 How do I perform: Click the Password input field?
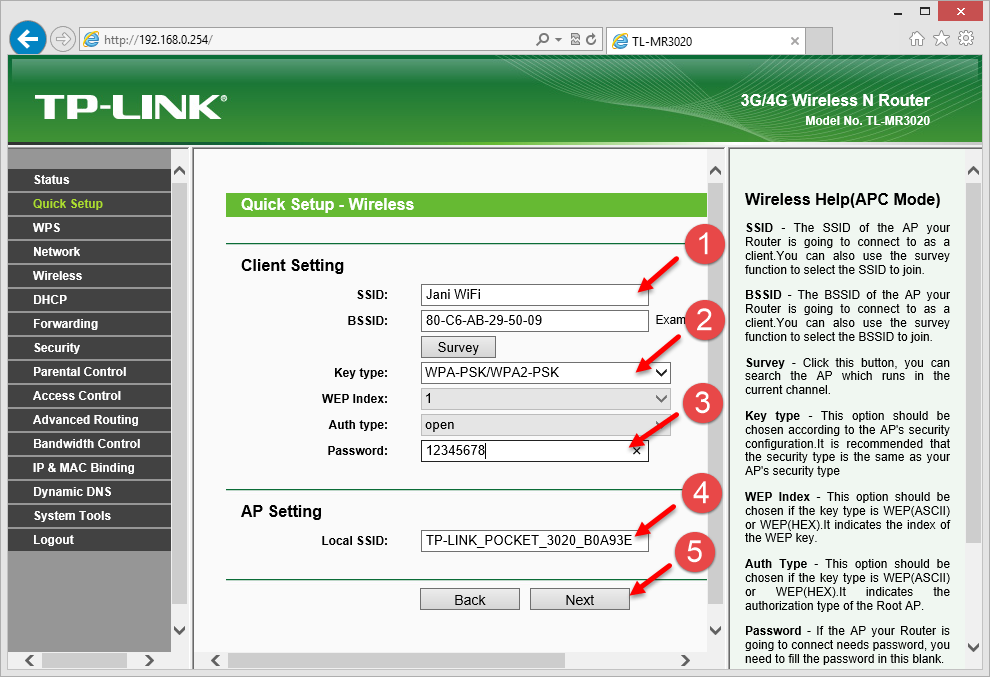(534, 451)
